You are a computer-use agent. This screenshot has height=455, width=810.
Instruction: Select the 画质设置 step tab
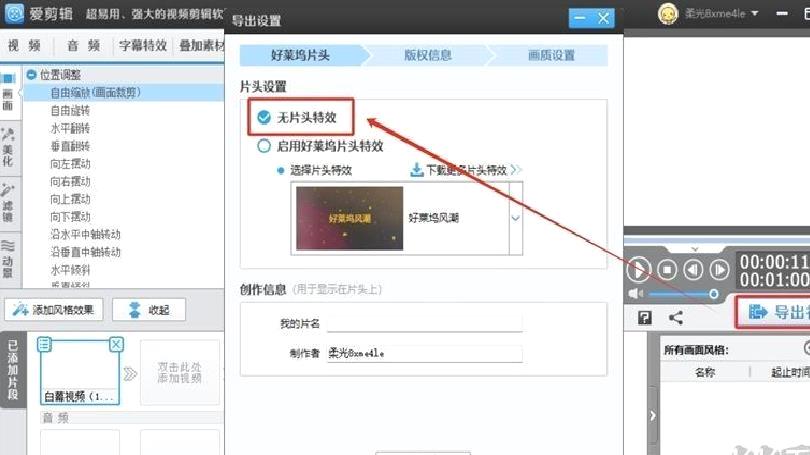pyautogui.click(x=551, y=55)
